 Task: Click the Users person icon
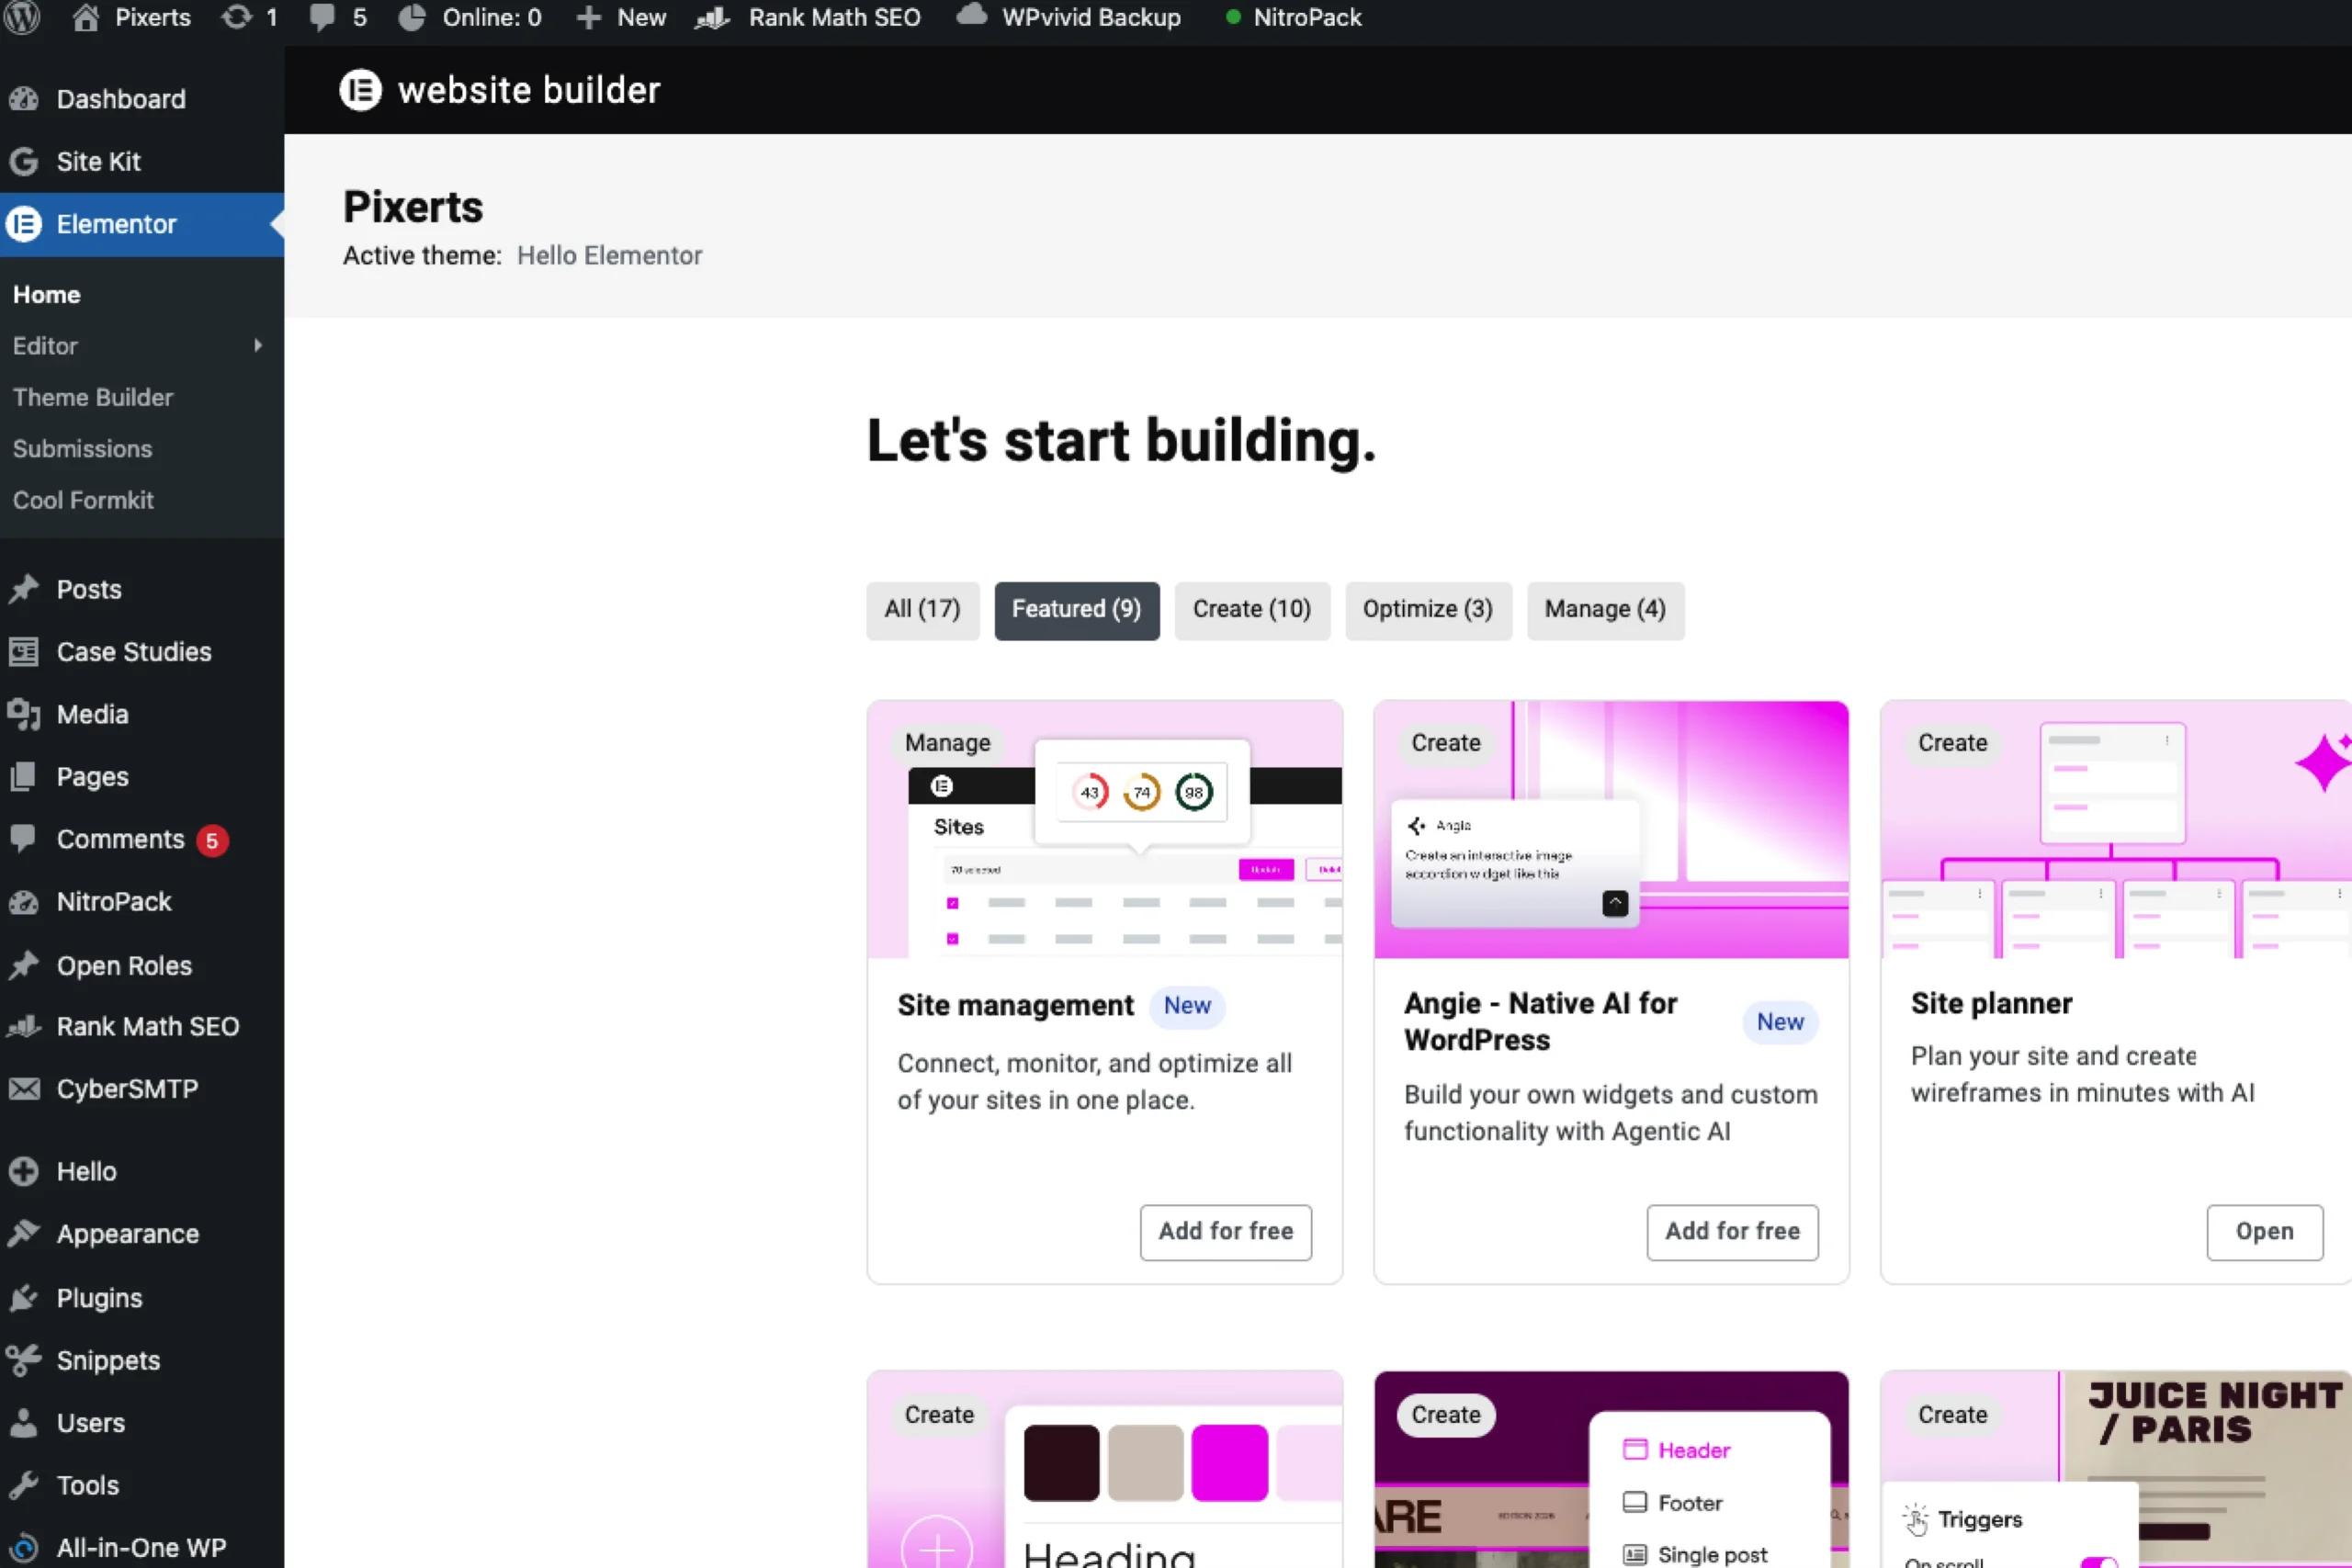(24, 1422)
